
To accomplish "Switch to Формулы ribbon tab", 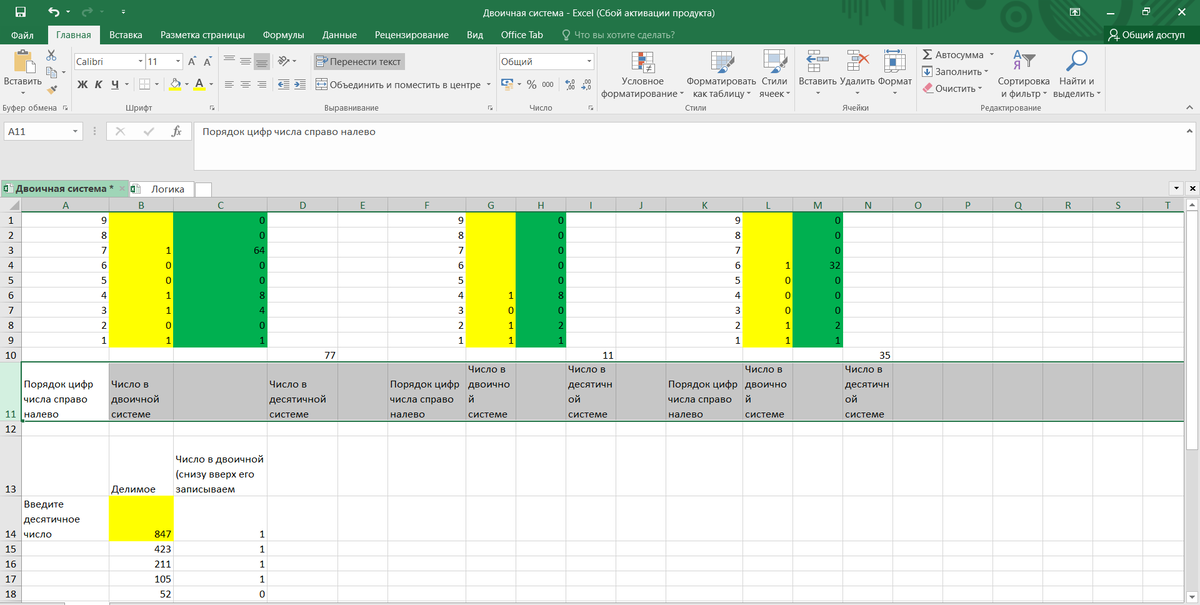I will coord(283,34).
